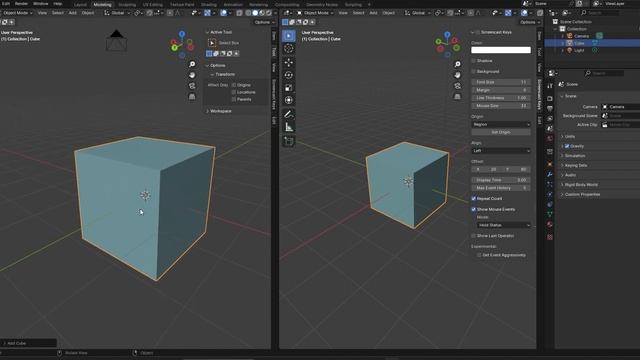Click the pan hand icon in right viewport
640x360 pixels.
click(x=458, y=75)
